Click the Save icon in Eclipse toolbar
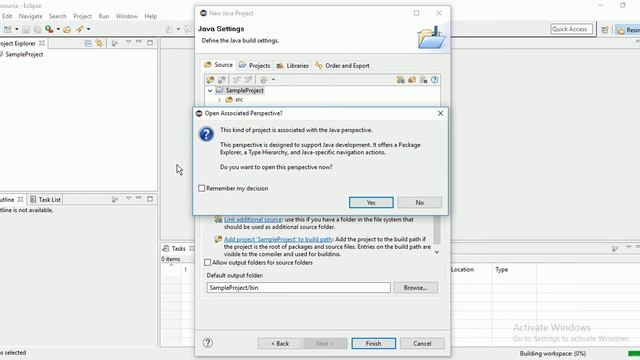This screenshot has height=360, width=640. coord(26,29)
